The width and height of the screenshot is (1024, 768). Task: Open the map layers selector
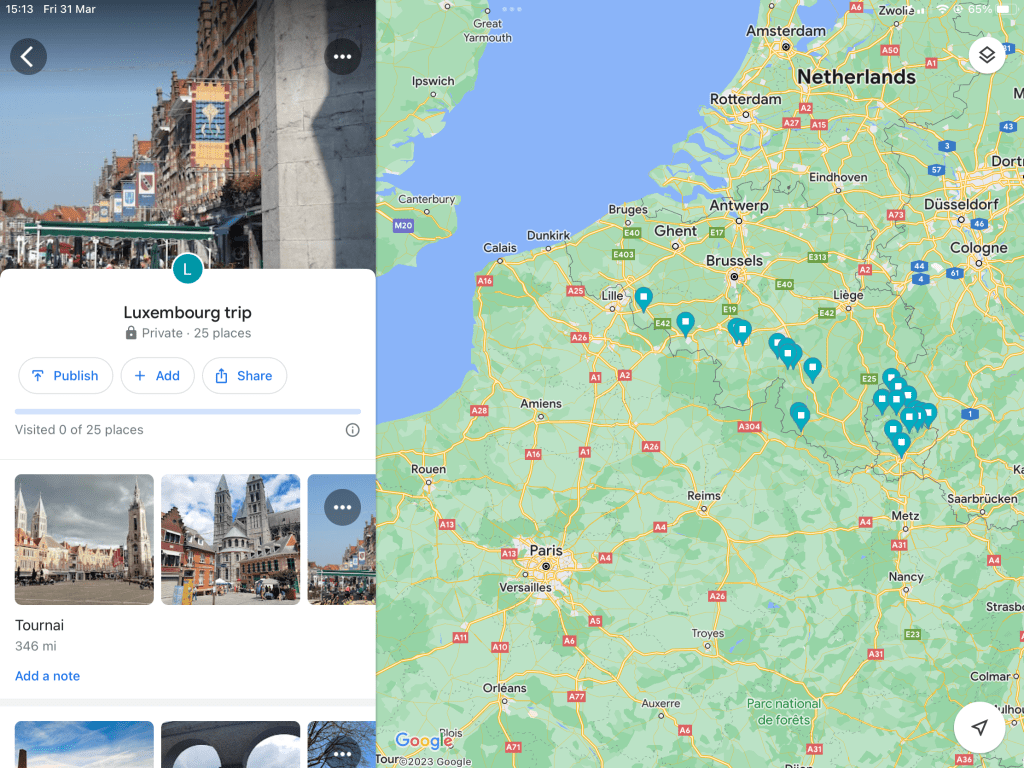987,55
